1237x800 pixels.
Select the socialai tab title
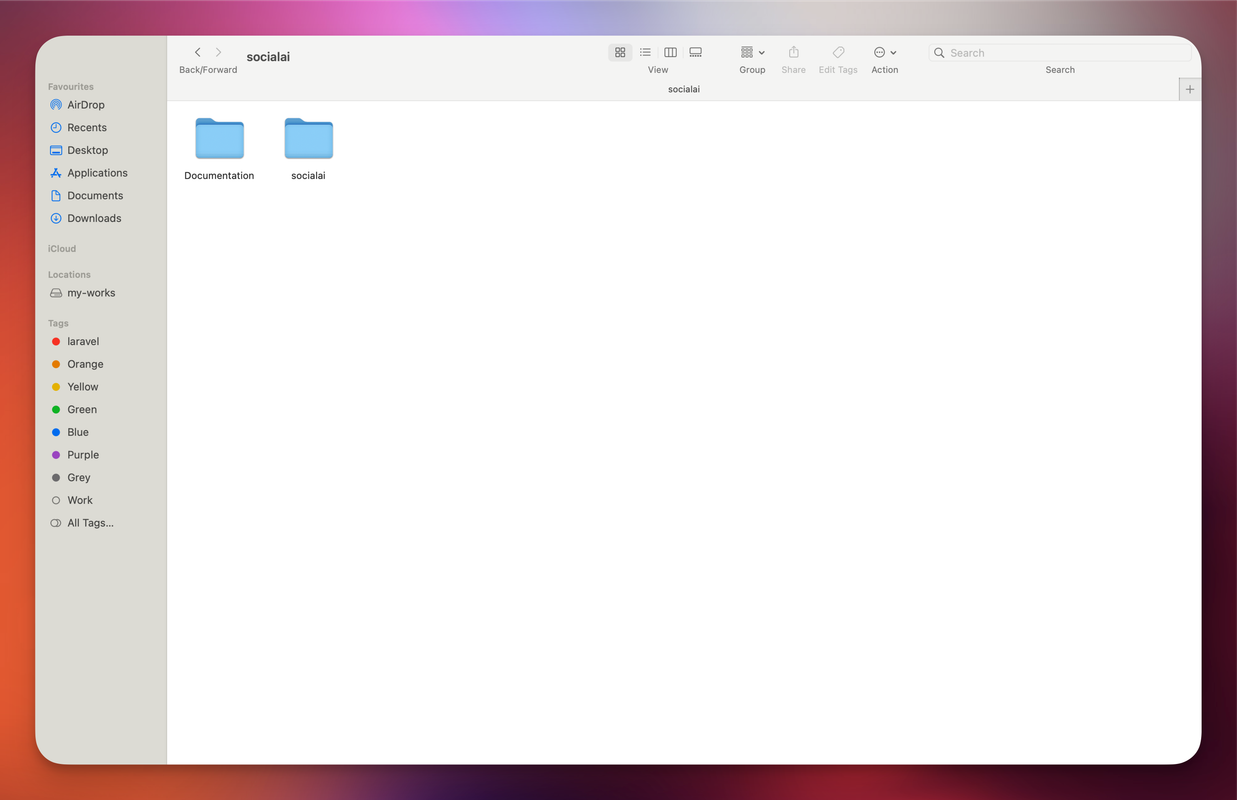(684, 89)
